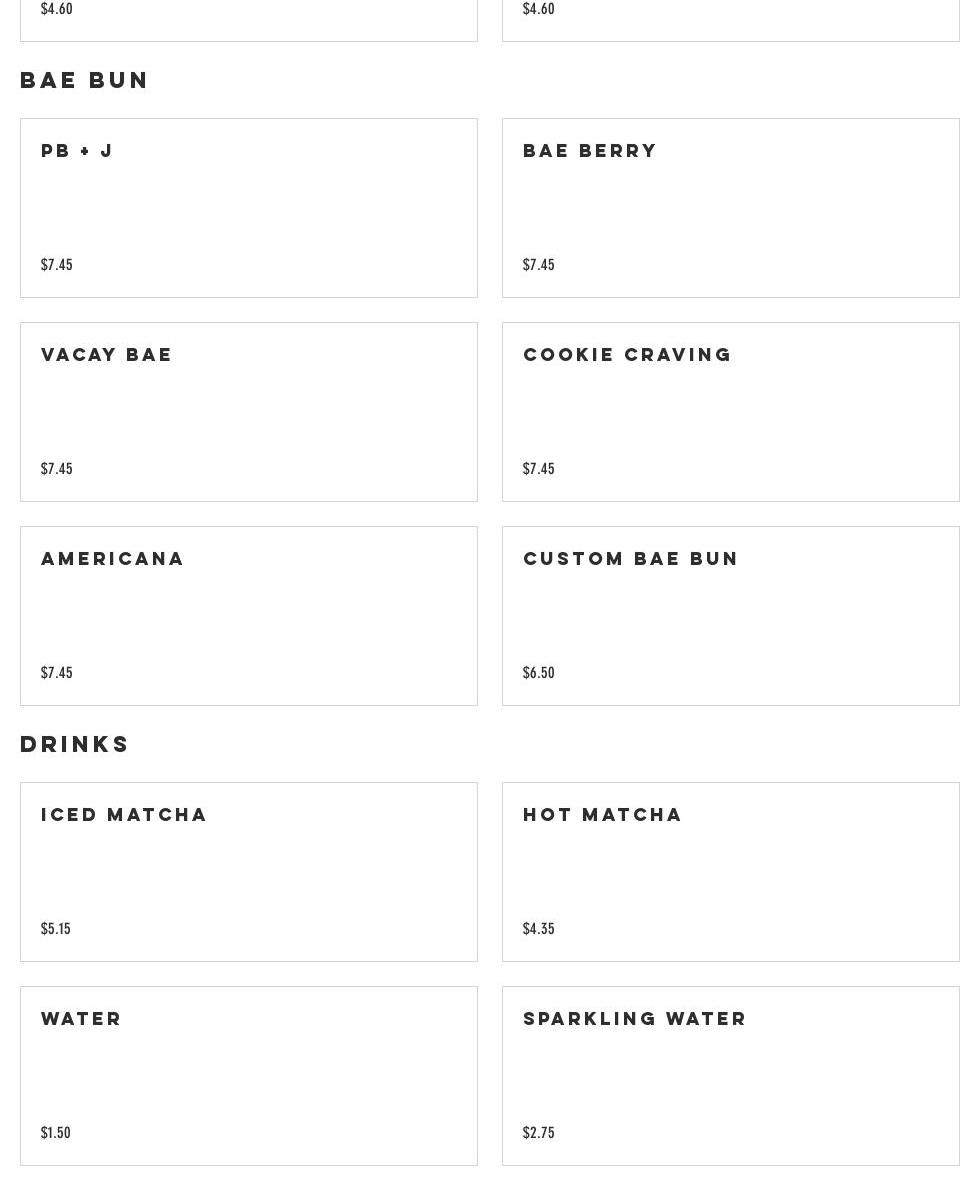
Task: Select the Custom Bae Bun option
Action: tap(730, 616)
